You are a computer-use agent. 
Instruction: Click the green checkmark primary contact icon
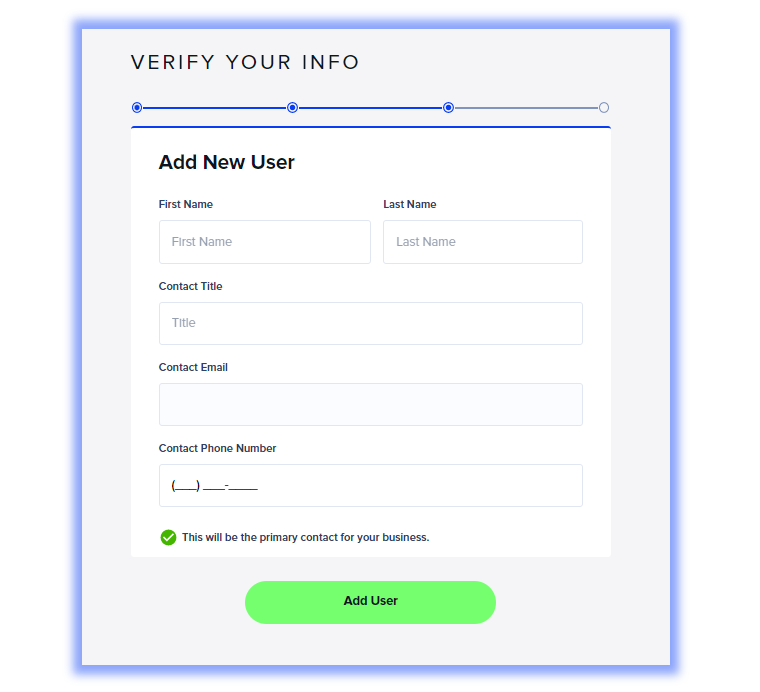click(168, 537)
